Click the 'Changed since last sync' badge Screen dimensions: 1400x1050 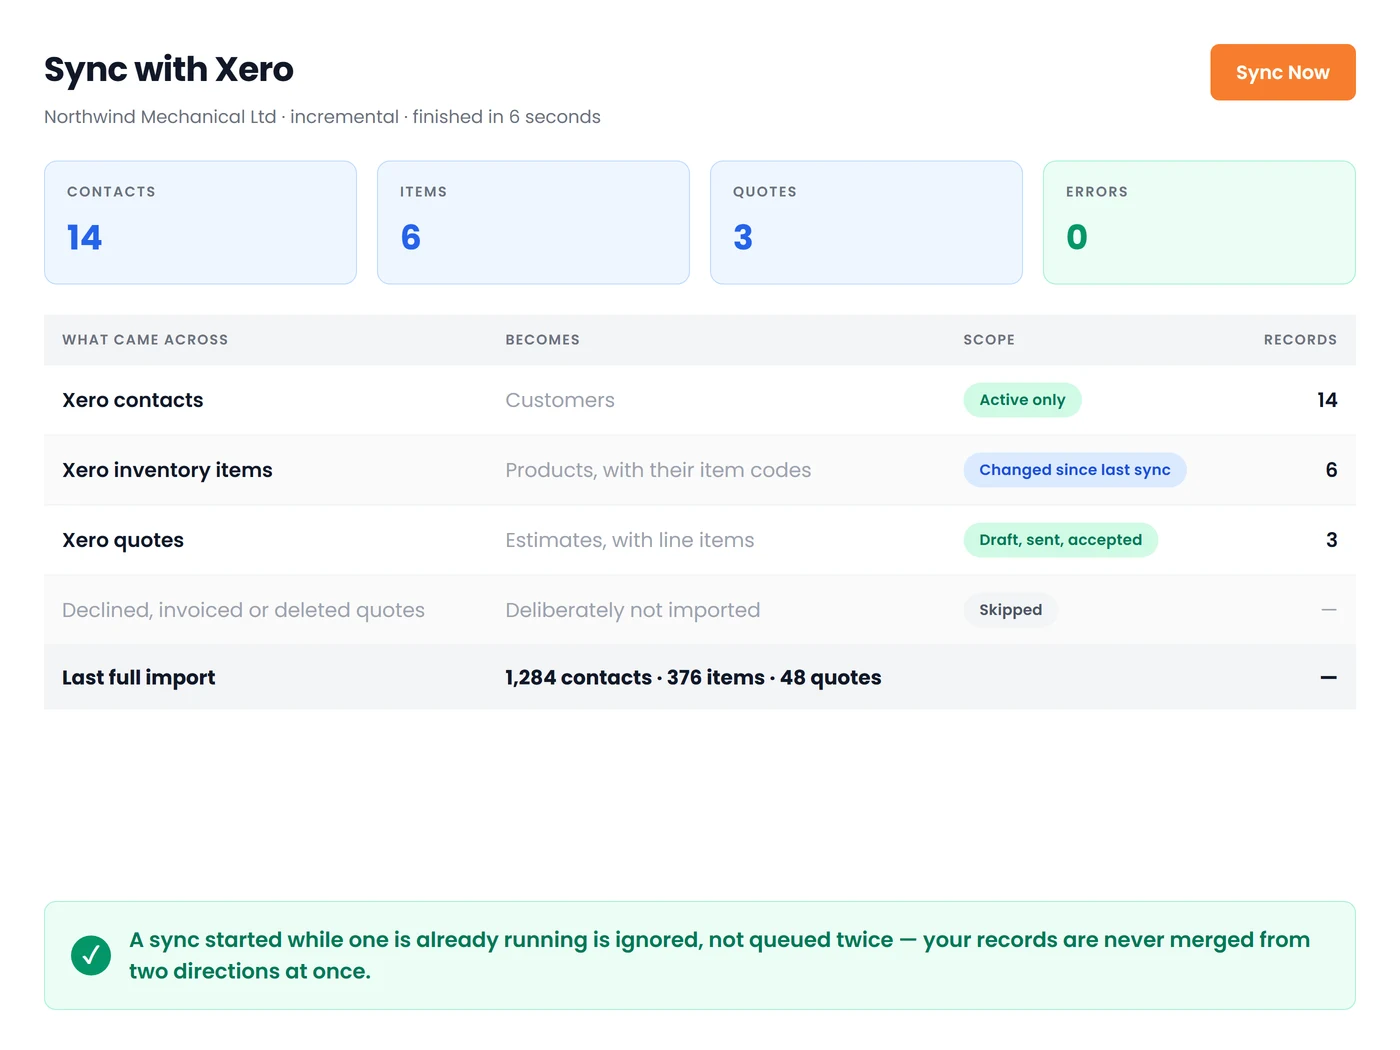(1075, 470)
